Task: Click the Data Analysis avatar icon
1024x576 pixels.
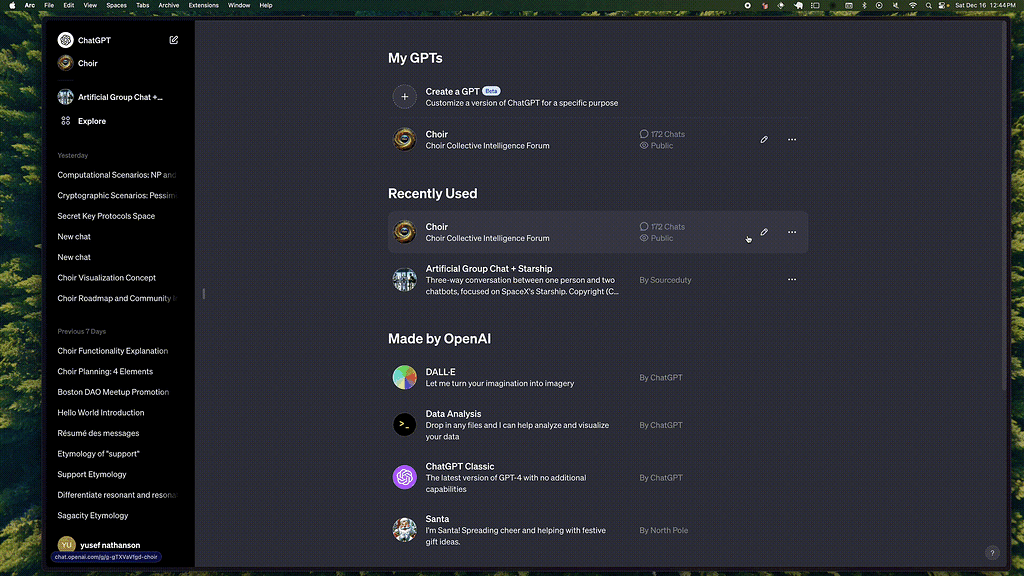Action: coord(404,424)
